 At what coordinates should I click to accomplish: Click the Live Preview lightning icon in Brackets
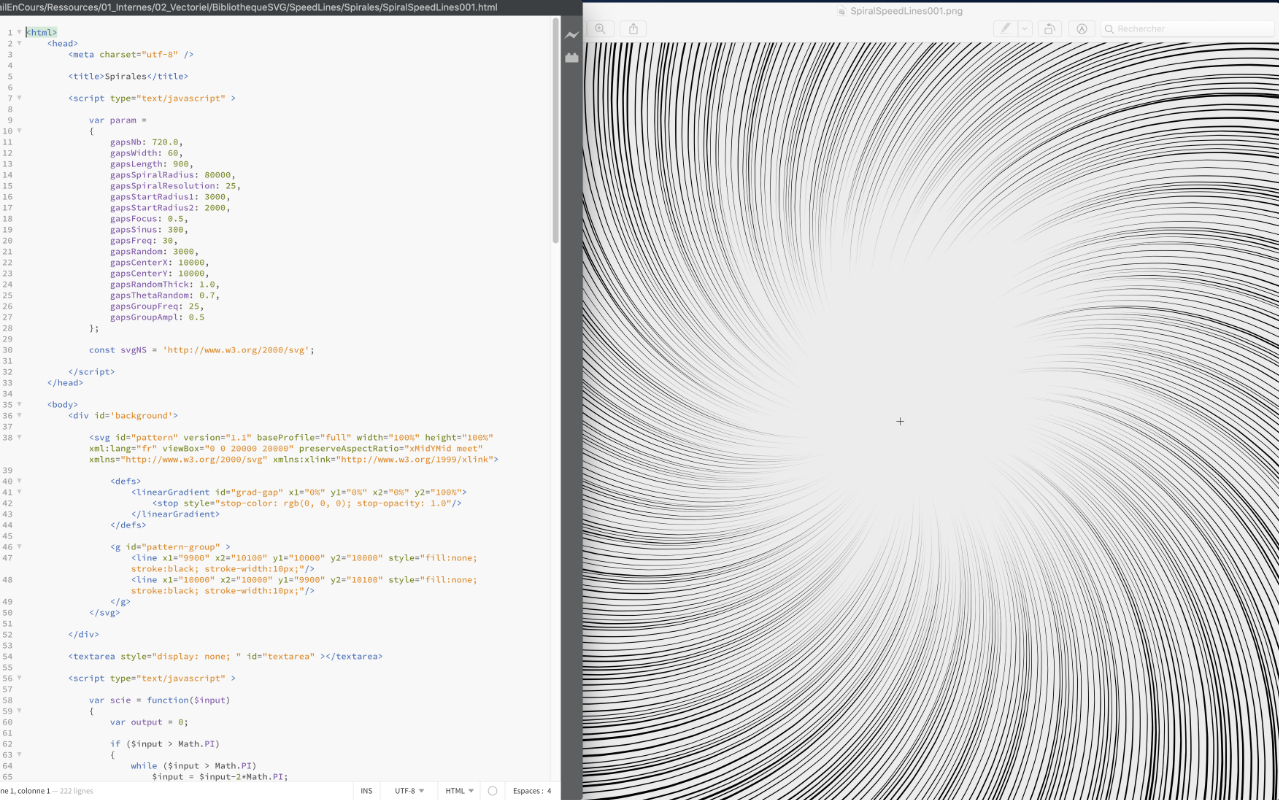click(571, 35)
